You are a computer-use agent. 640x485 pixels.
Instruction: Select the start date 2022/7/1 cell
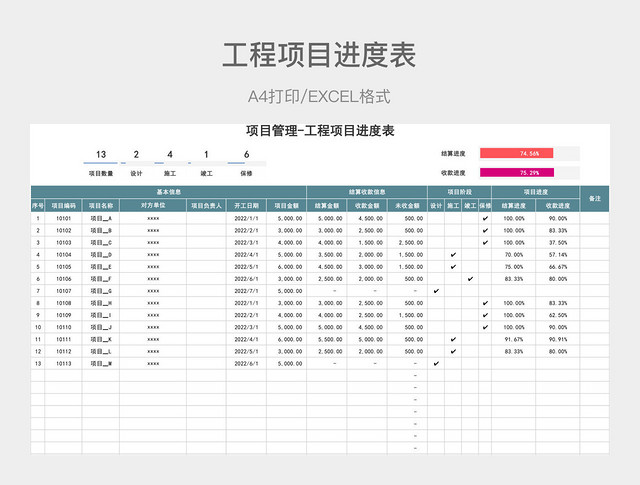pyautogui.click(x=247, y=291)
